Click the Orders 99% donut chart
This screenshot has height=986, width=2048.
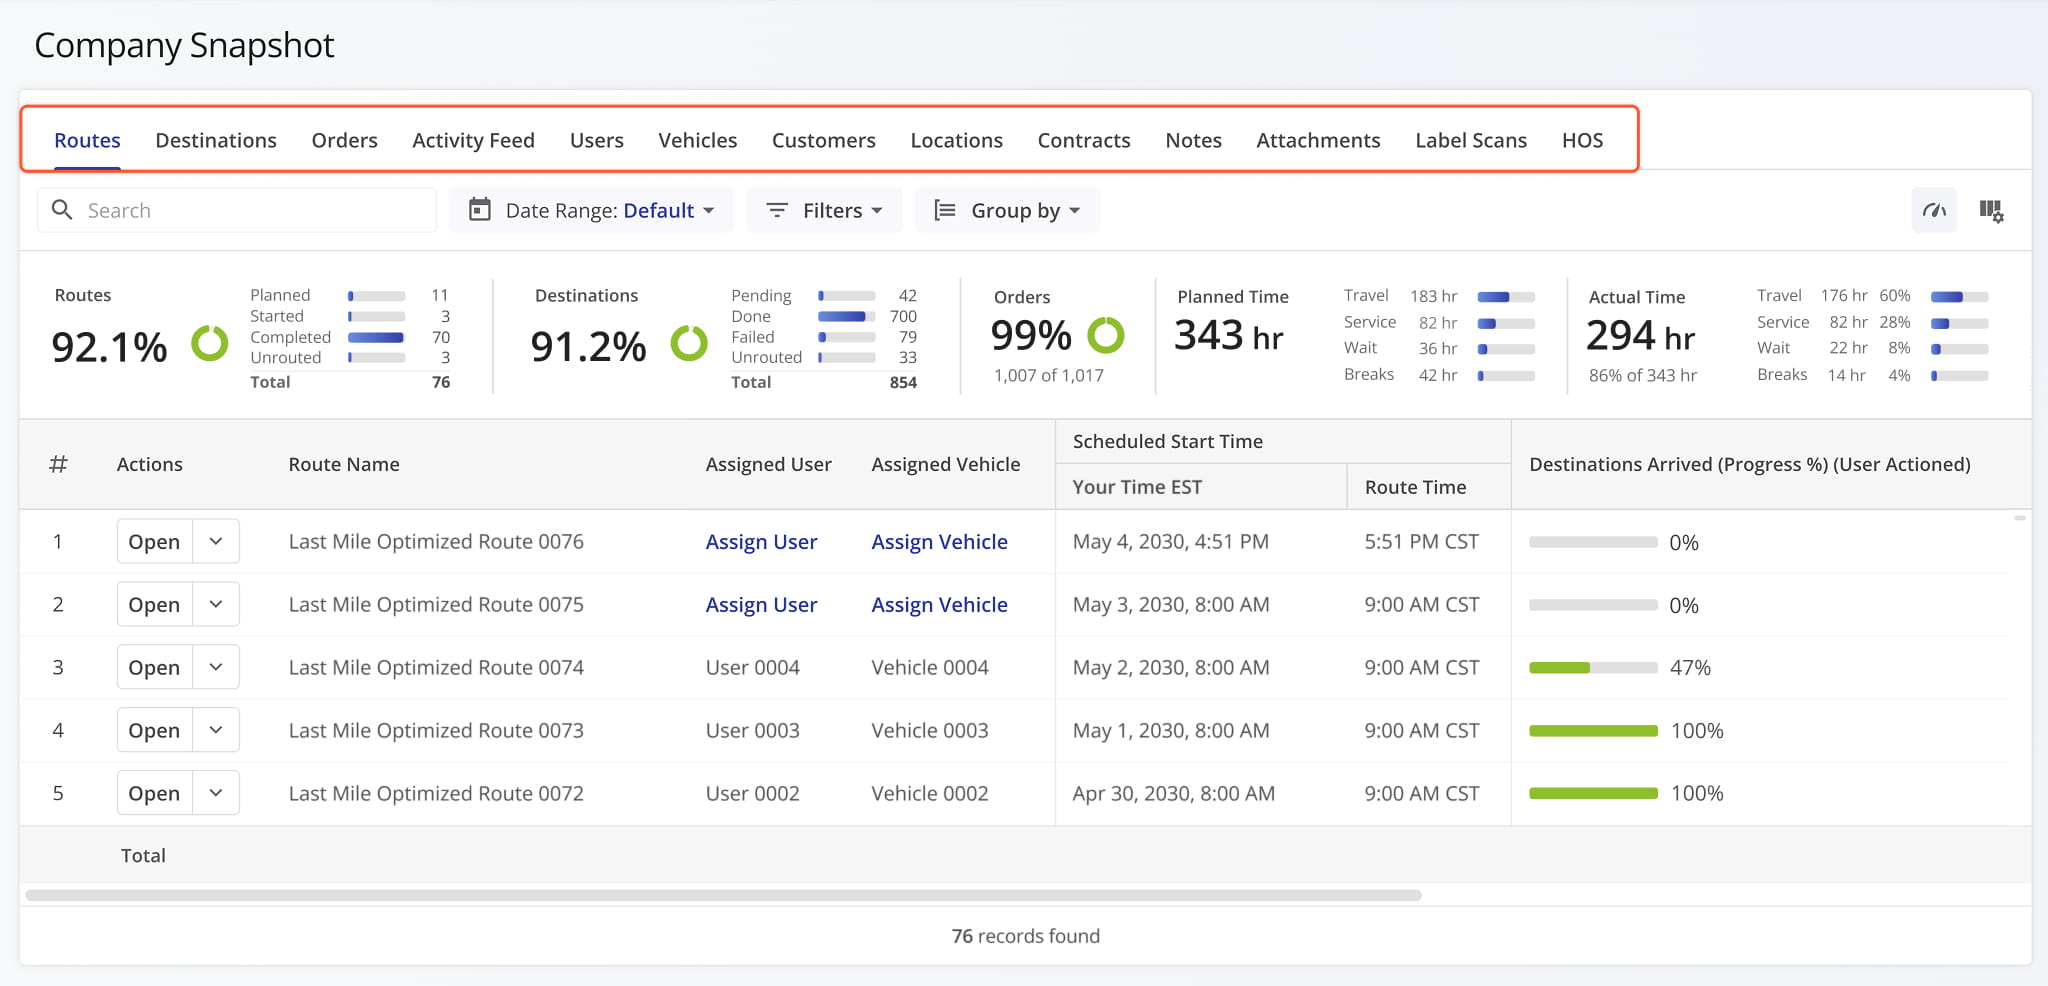1105,335
